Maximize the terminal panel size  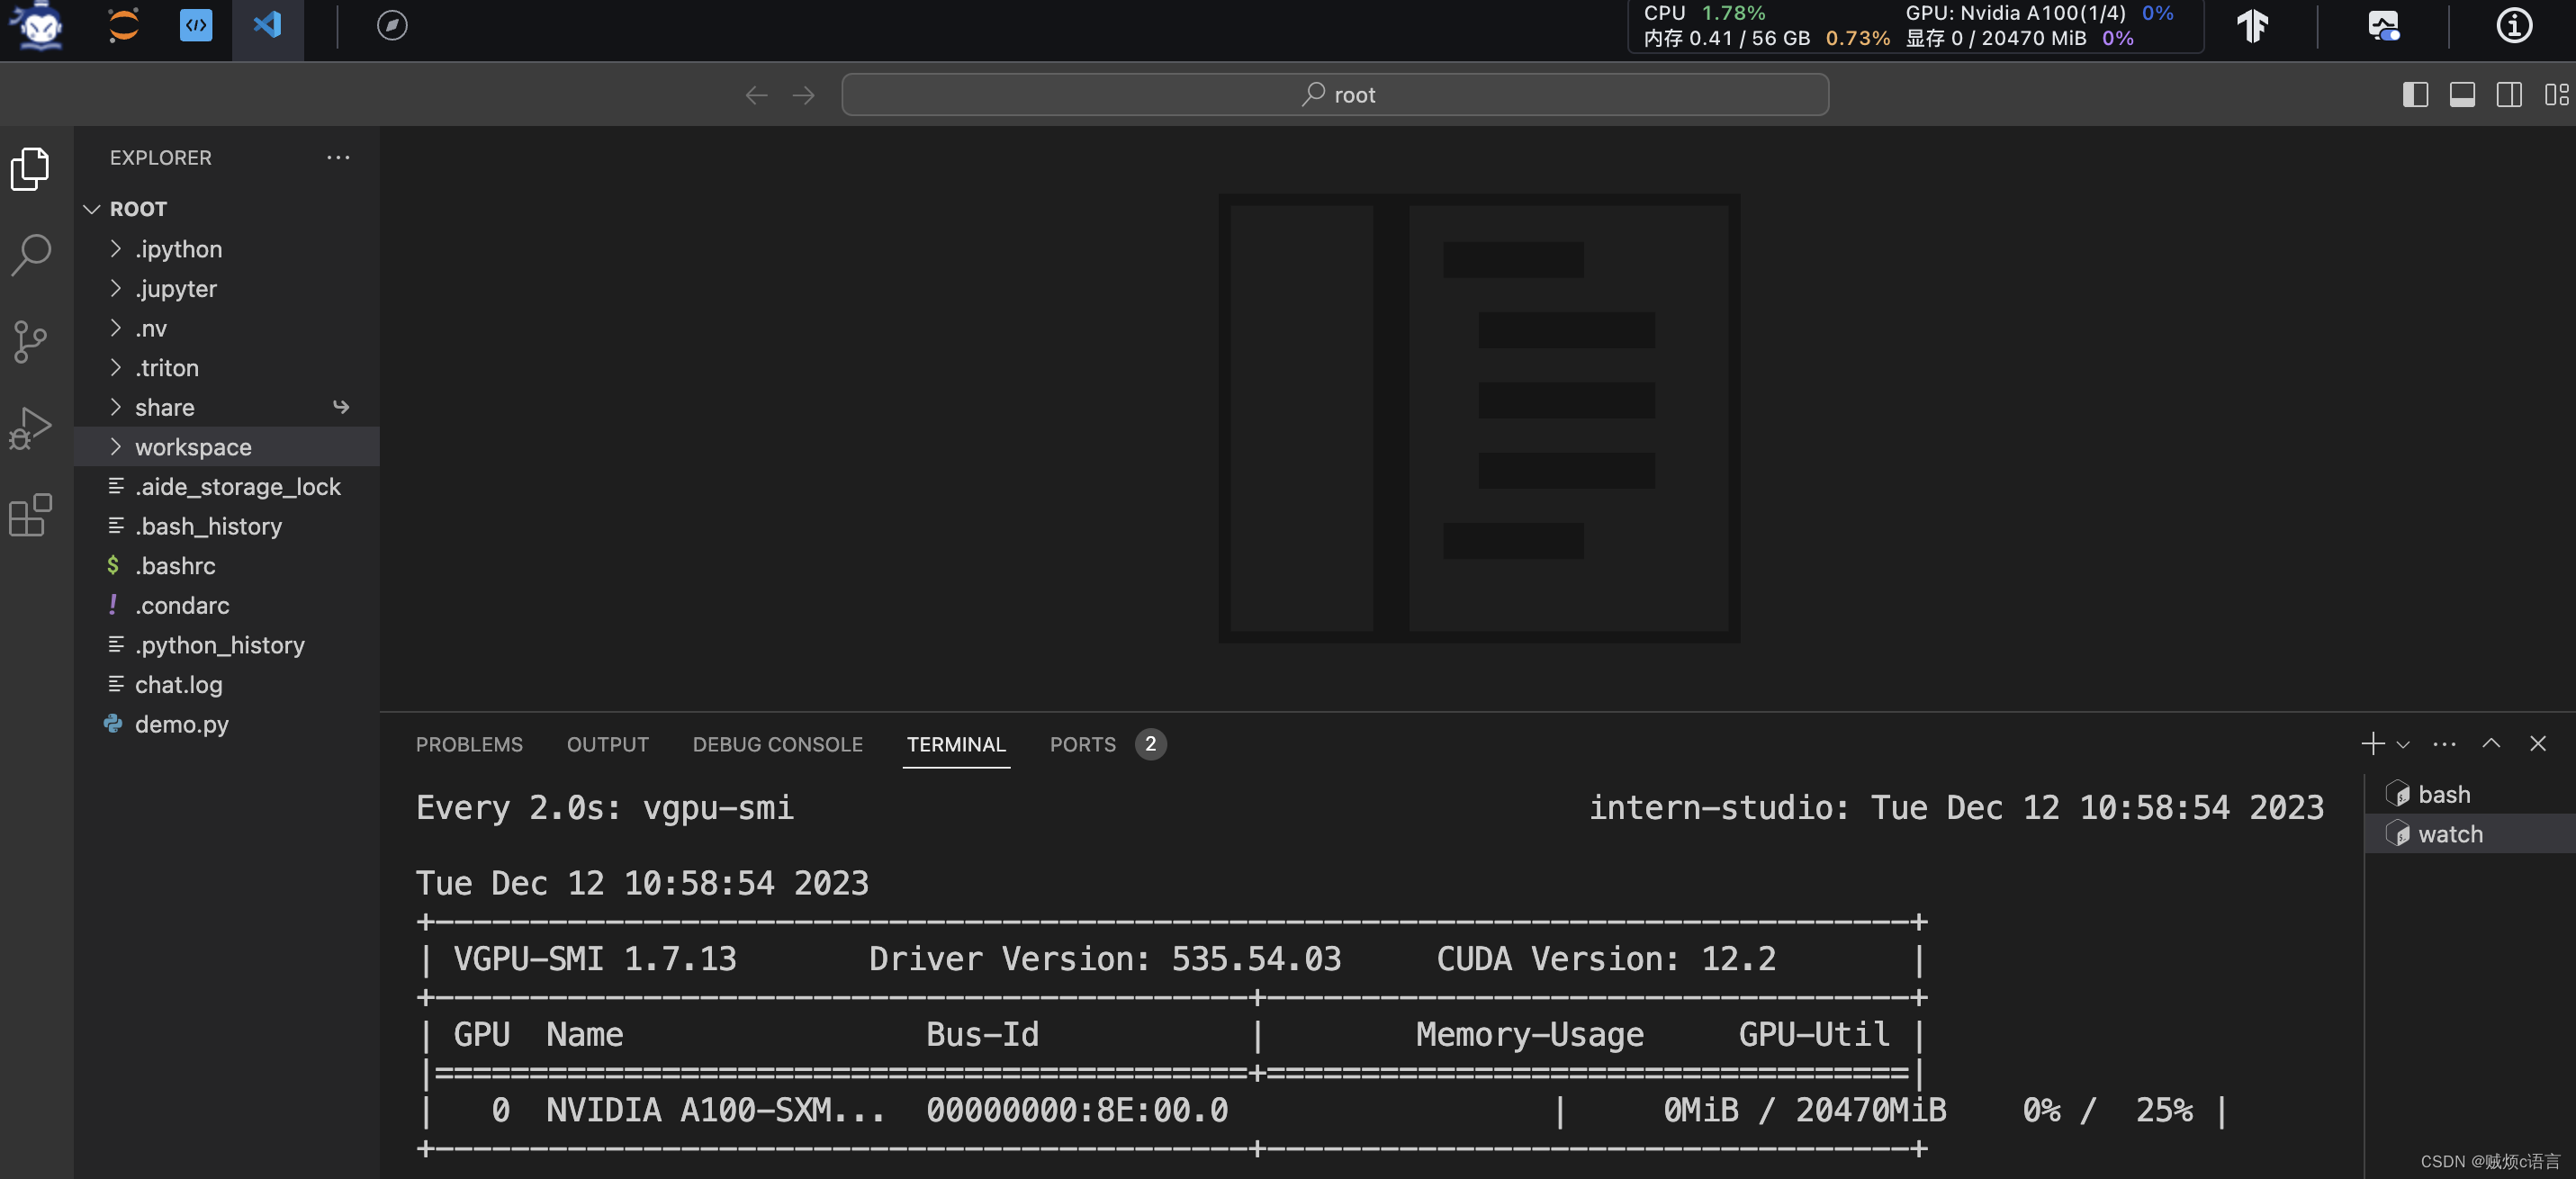tap(2491, 743)
